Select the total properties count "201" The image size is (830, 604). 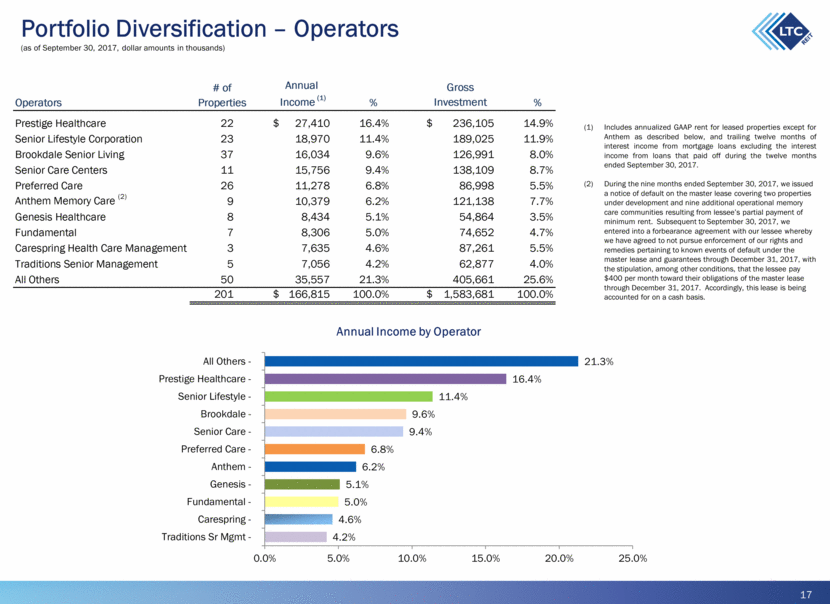(224, 294)
